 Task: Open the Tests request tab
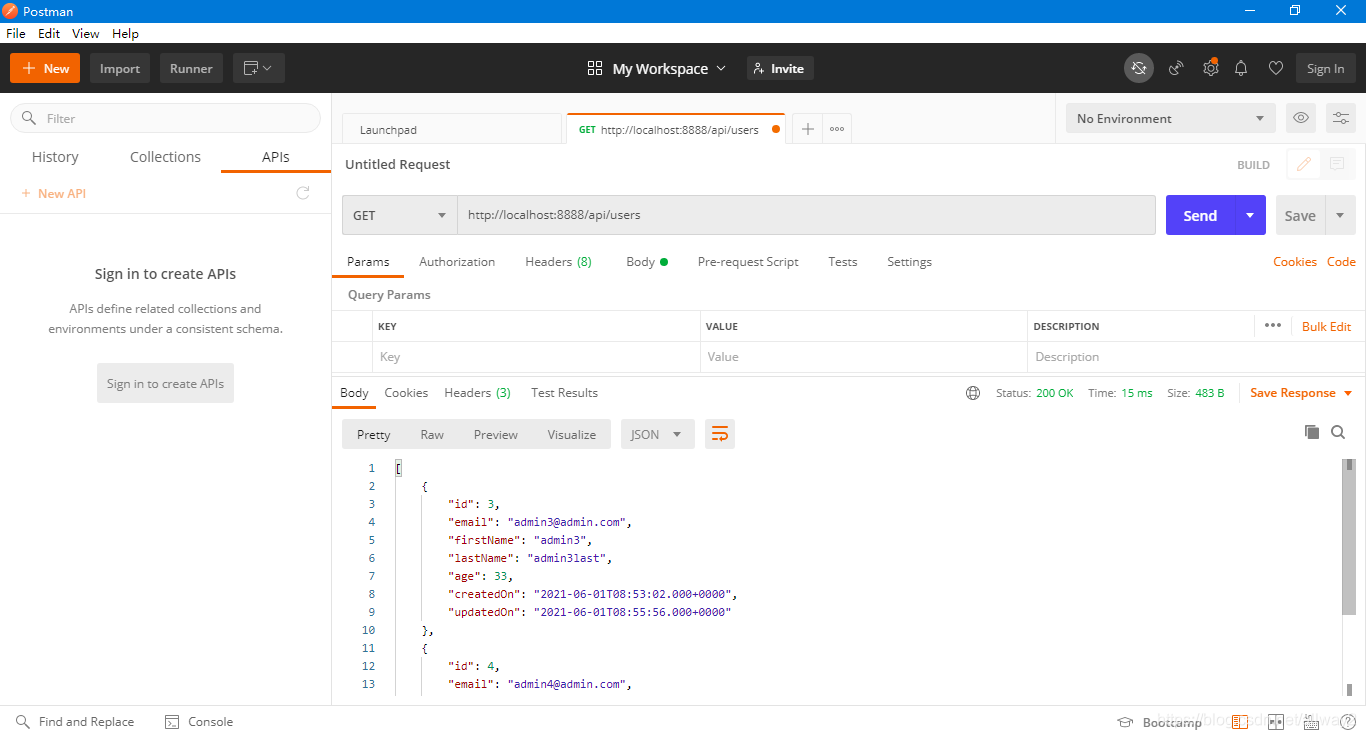(843, 262)
